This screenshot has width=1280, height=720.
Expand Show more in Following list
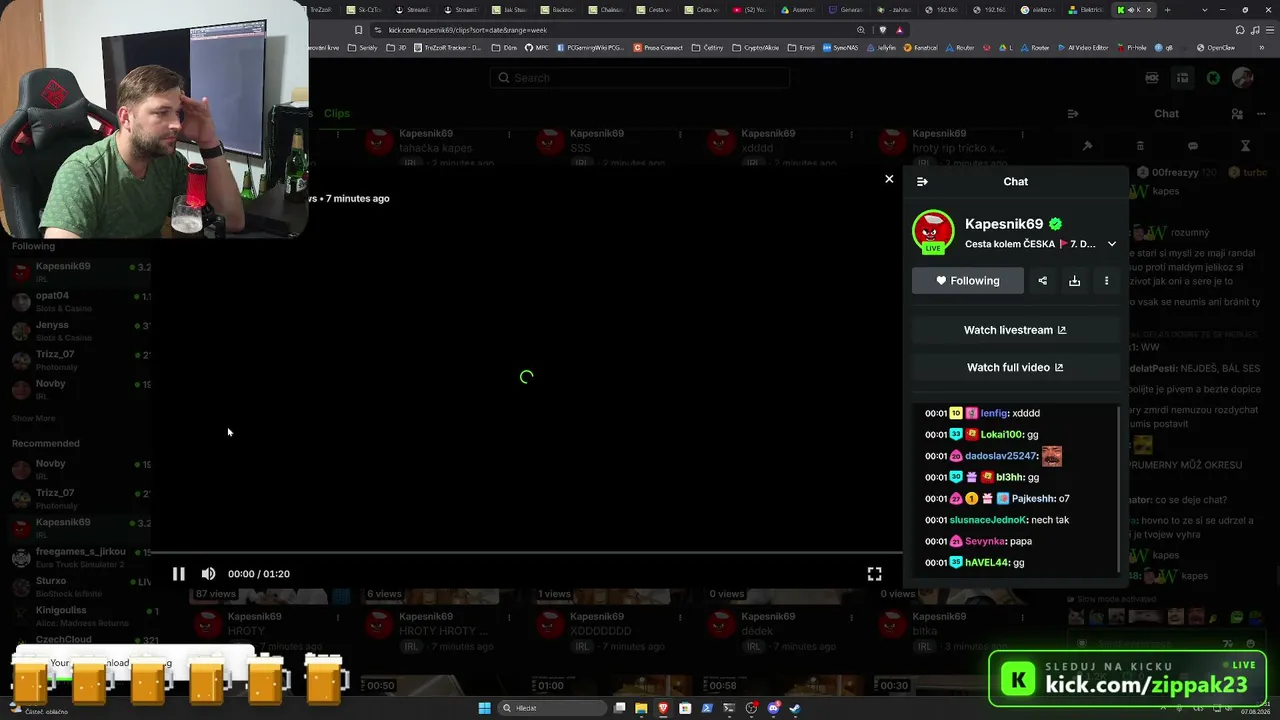33,418
